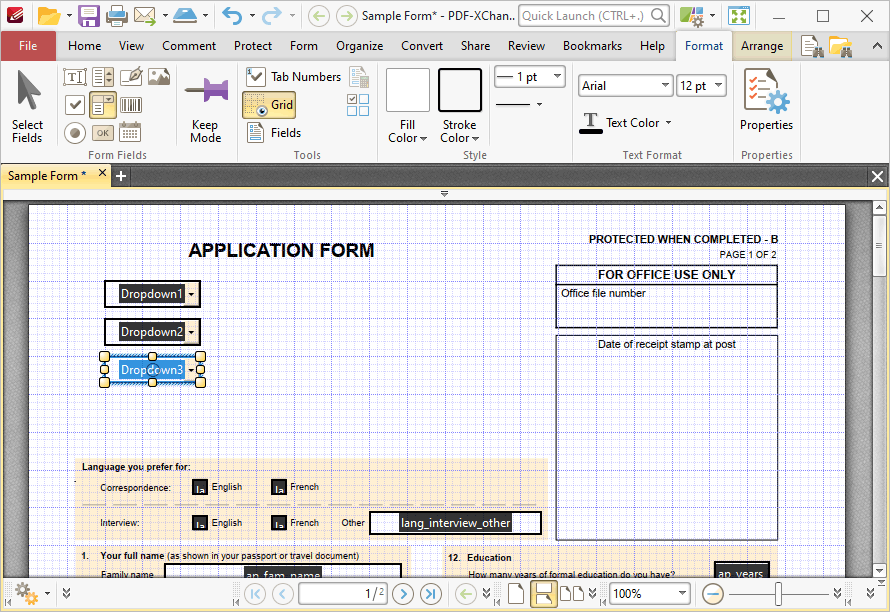The height and width of the screenshot is (612, 890).
Task: Open the File backstage menu
Action: click(x=28, y=45)
